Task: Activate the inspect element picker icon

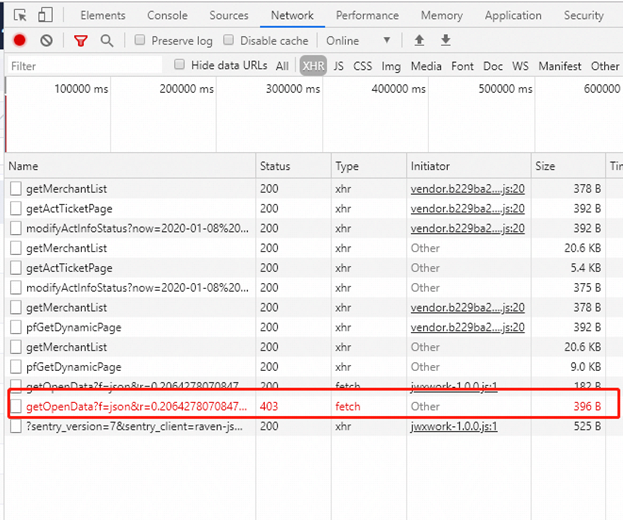Action: tap(20, 15)
